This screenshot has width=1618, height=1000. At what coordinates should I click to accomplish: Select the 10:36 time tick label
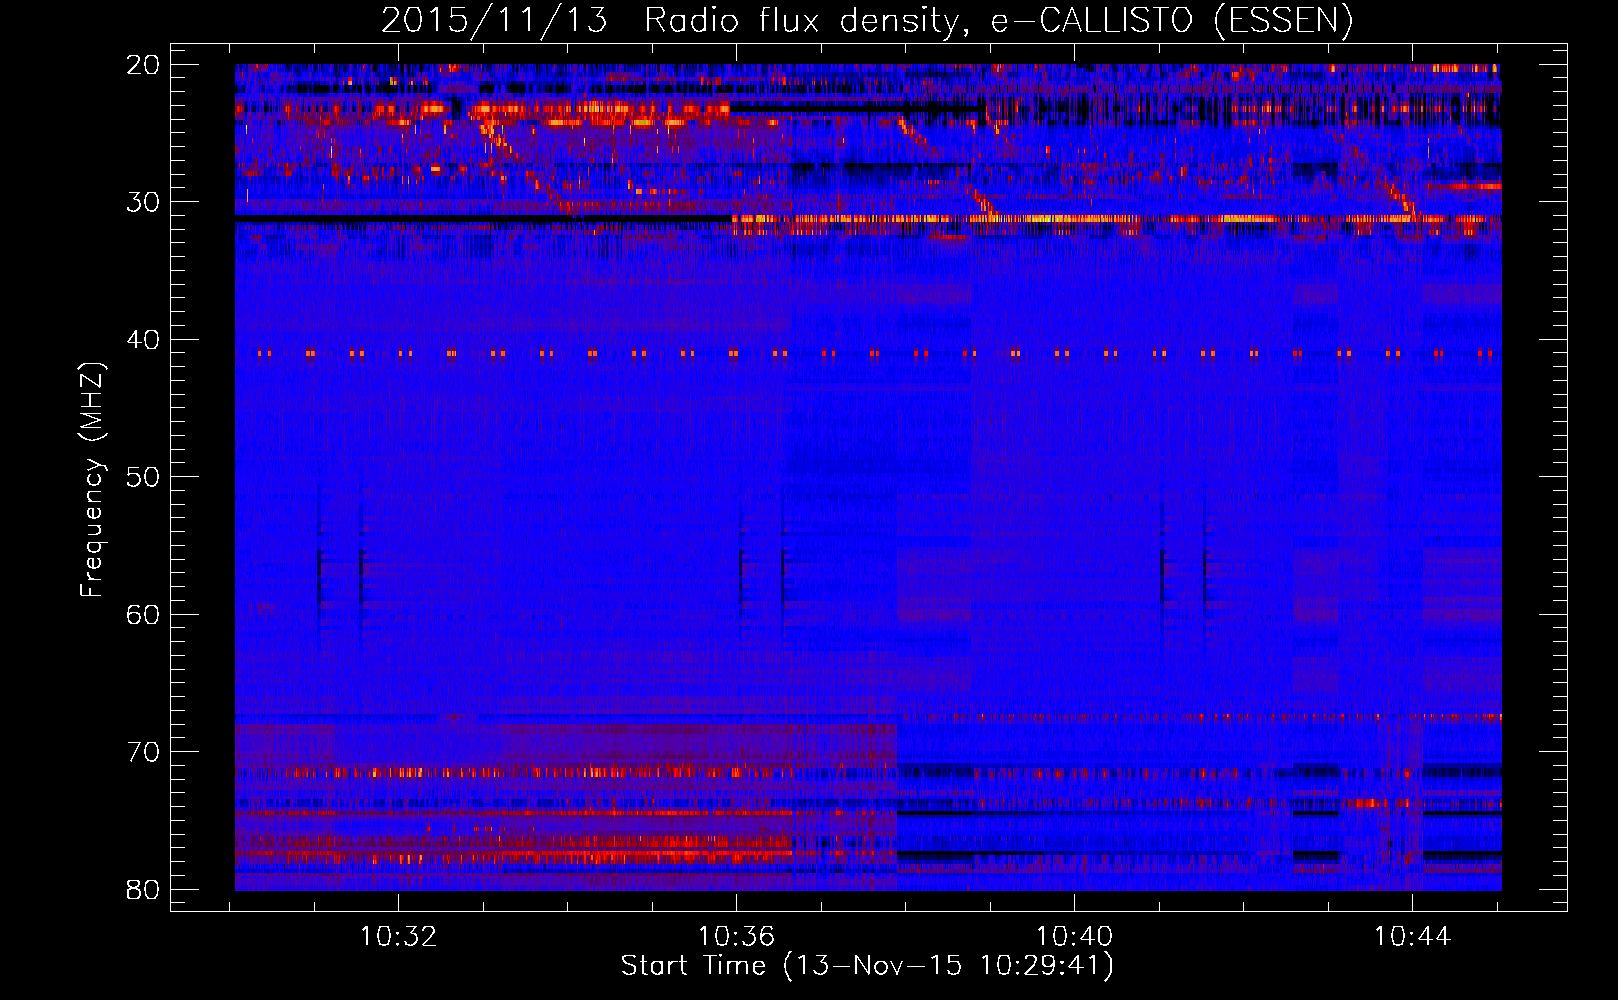pyautogui.click(x=737, y=937)
